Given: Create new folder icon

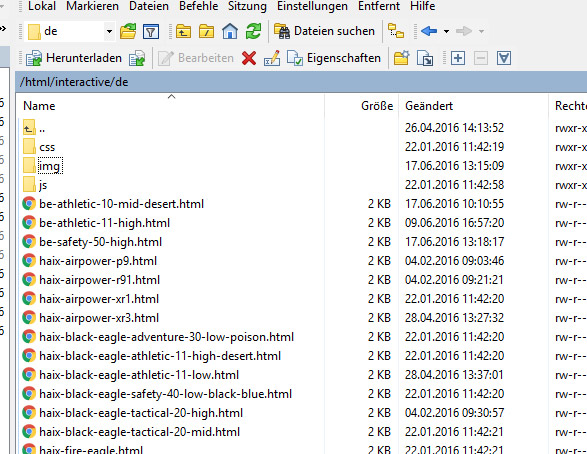Looking at the screenshot, I should pos(401,58).
